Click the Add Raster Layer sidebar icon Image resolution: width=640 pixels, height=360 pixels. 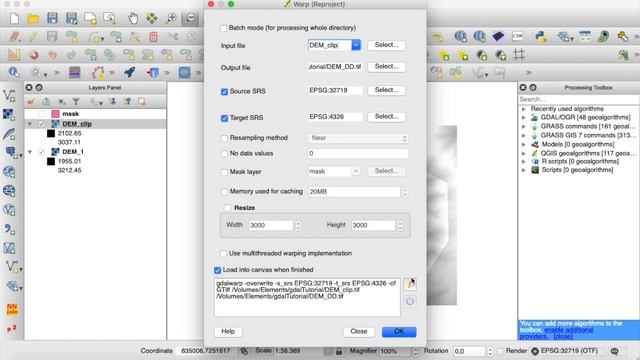point(9,115)
